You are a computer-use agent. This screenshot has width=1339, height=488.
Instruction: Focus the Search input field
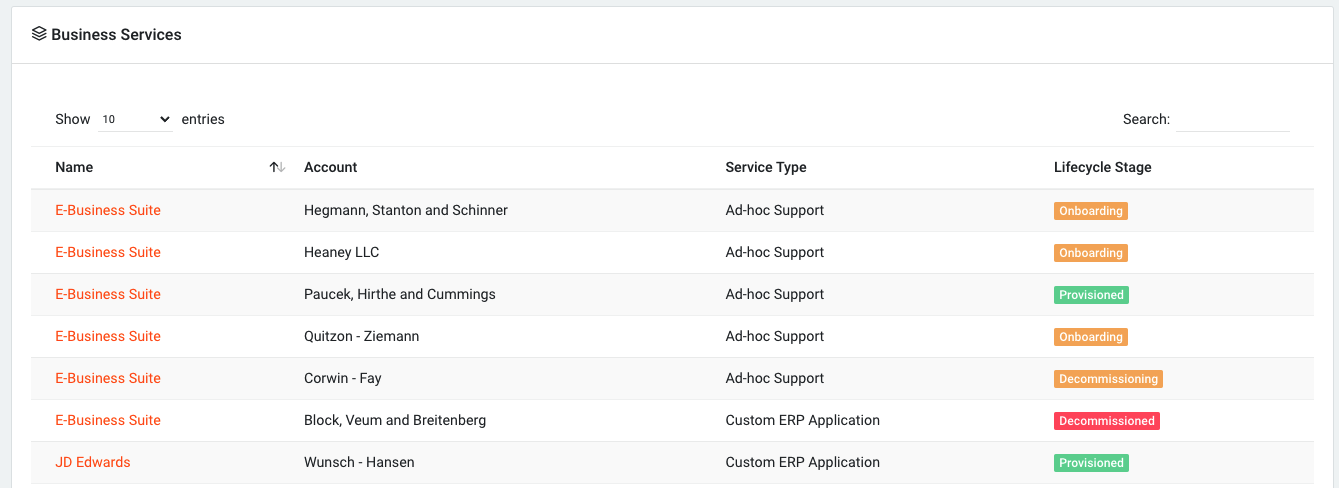(1233, 119)
